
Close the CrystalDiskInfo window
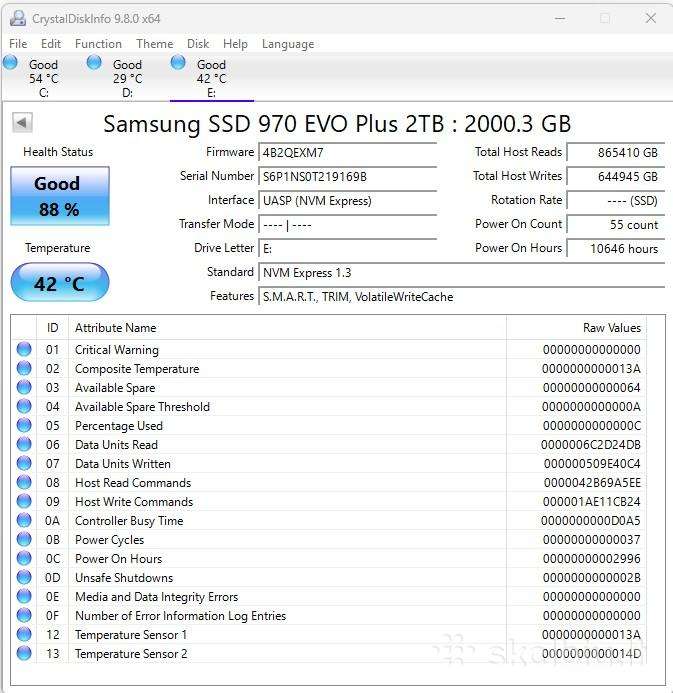[x=650, y=18]
